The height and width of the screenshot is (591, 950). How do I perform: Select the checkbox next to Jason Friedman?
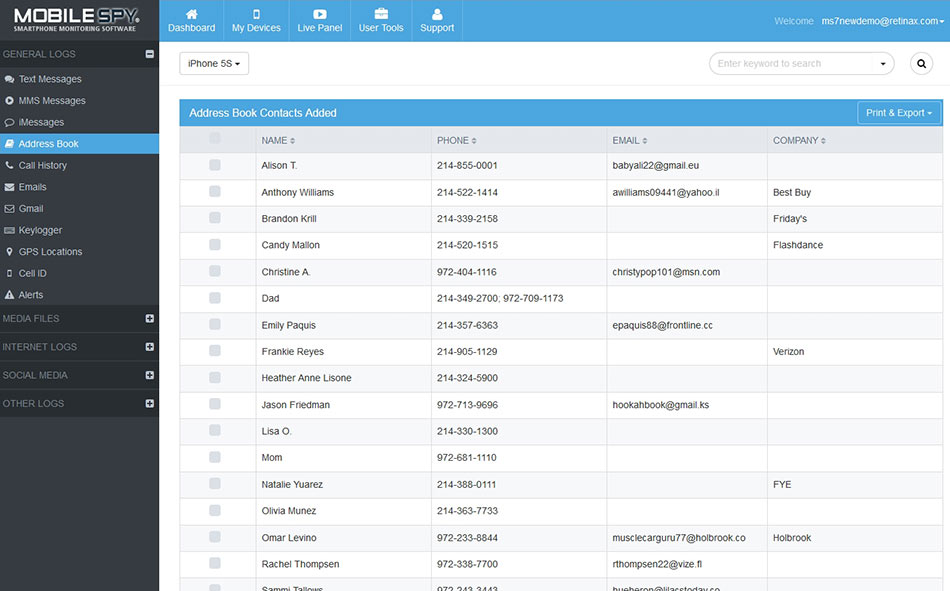[215, 405]
